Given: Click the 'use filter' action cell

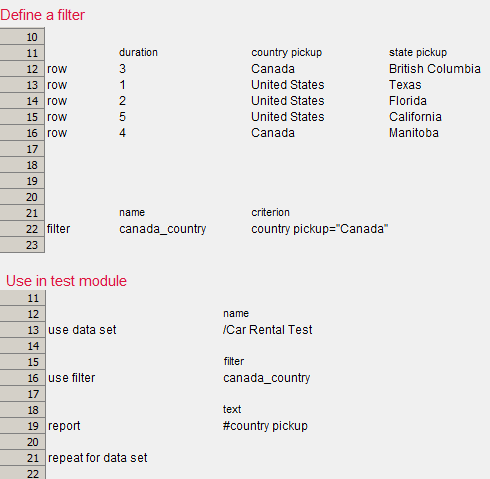Looking at the screenshot, I should click(72, 378).
